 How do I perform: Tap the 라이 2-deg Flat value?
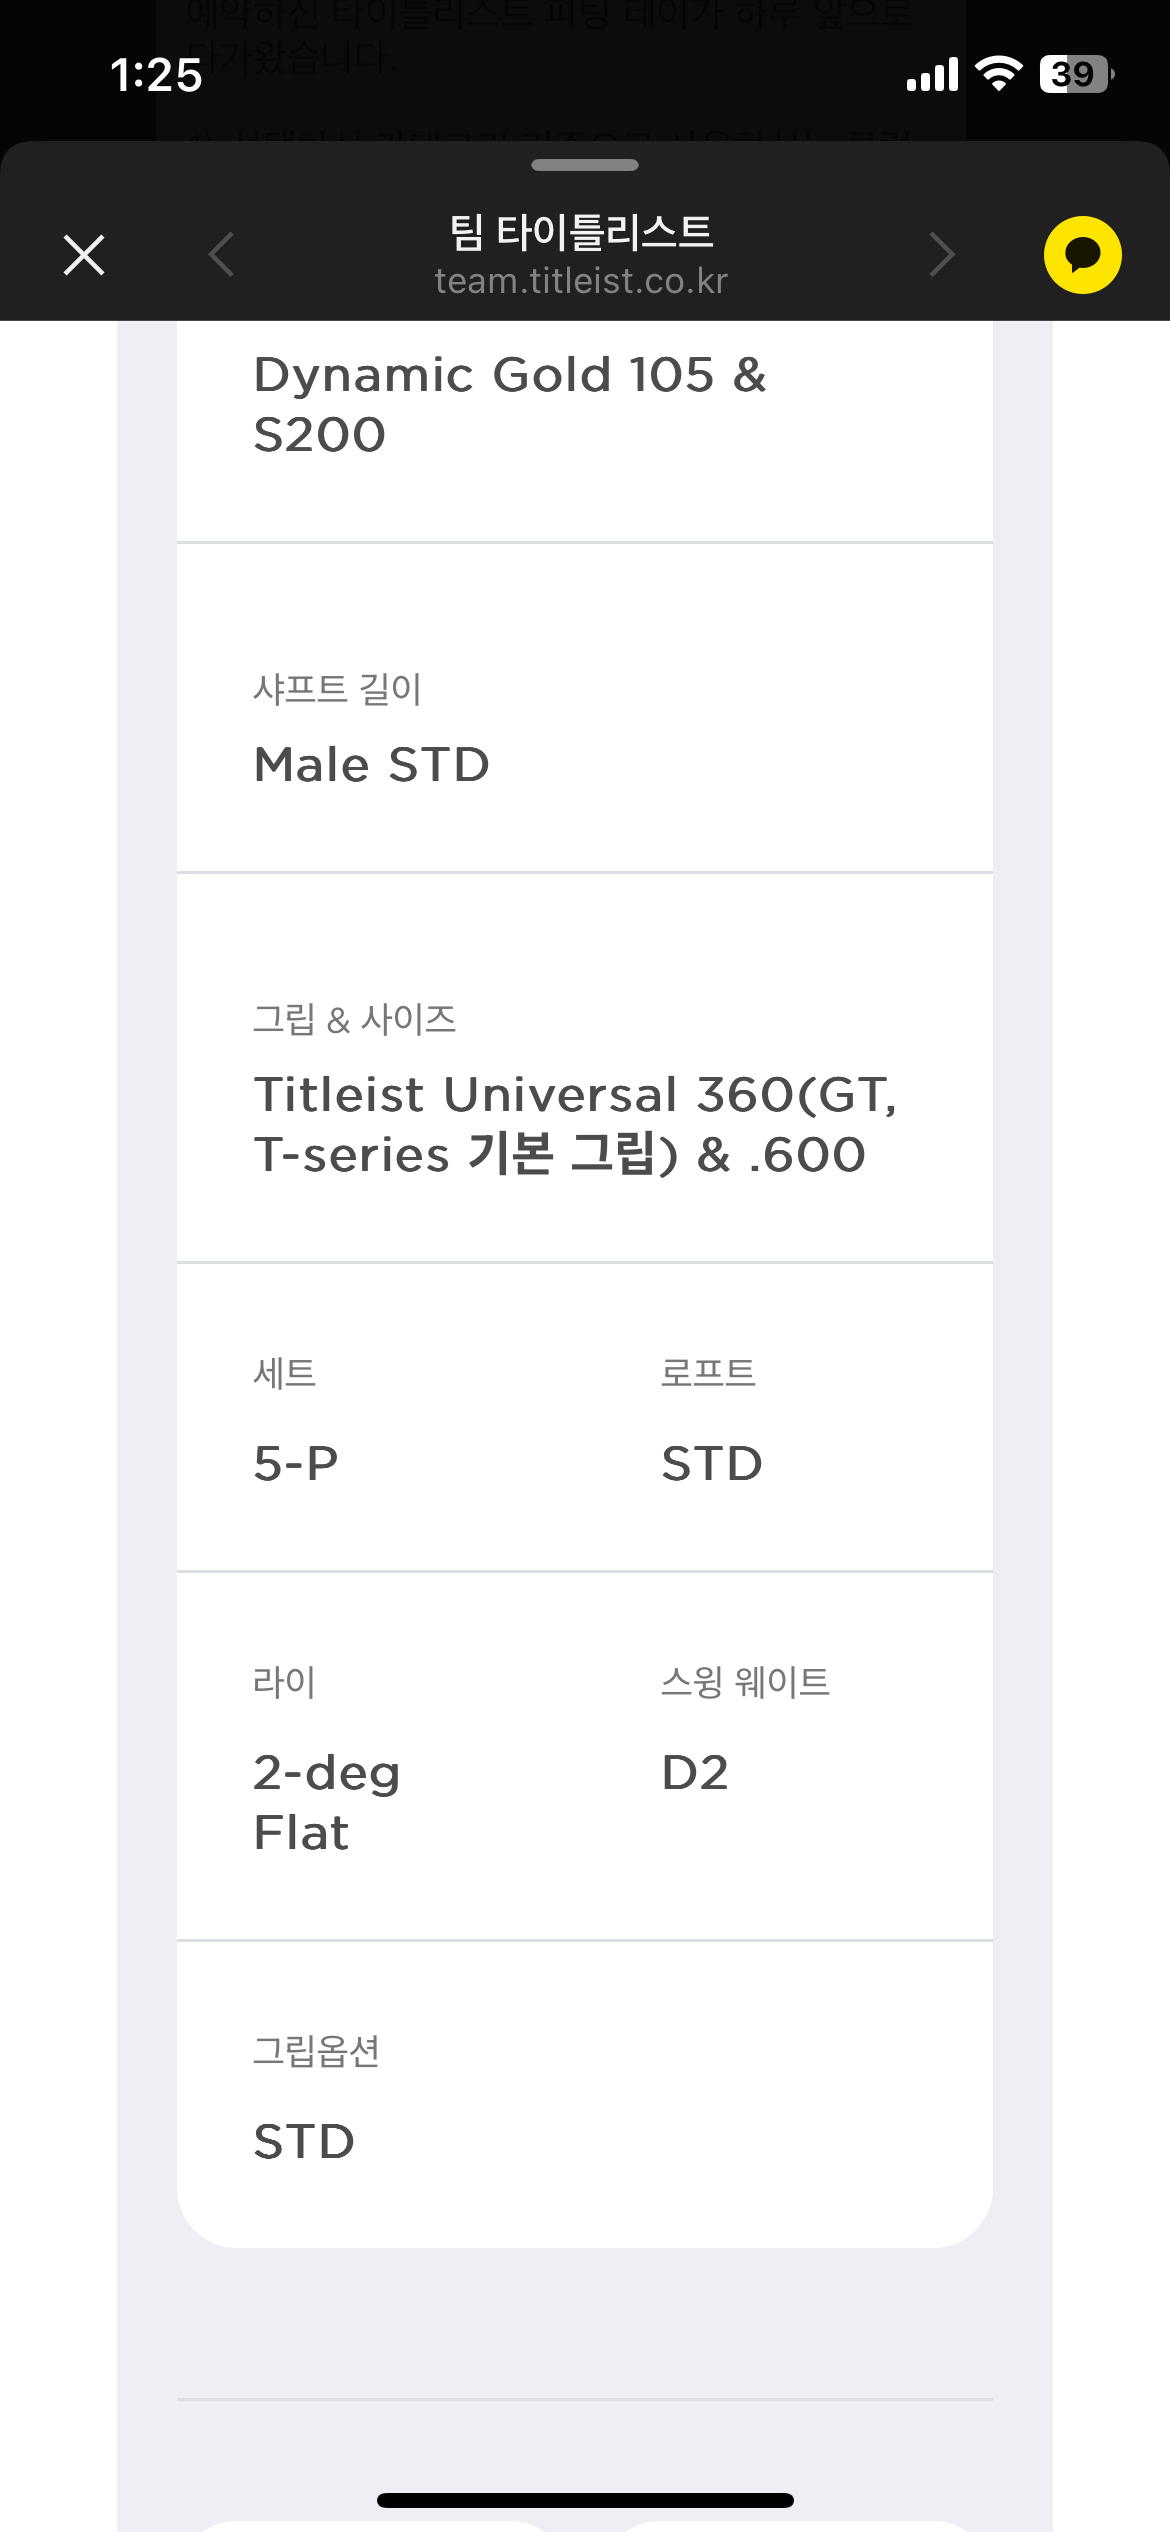point(327,1803)
